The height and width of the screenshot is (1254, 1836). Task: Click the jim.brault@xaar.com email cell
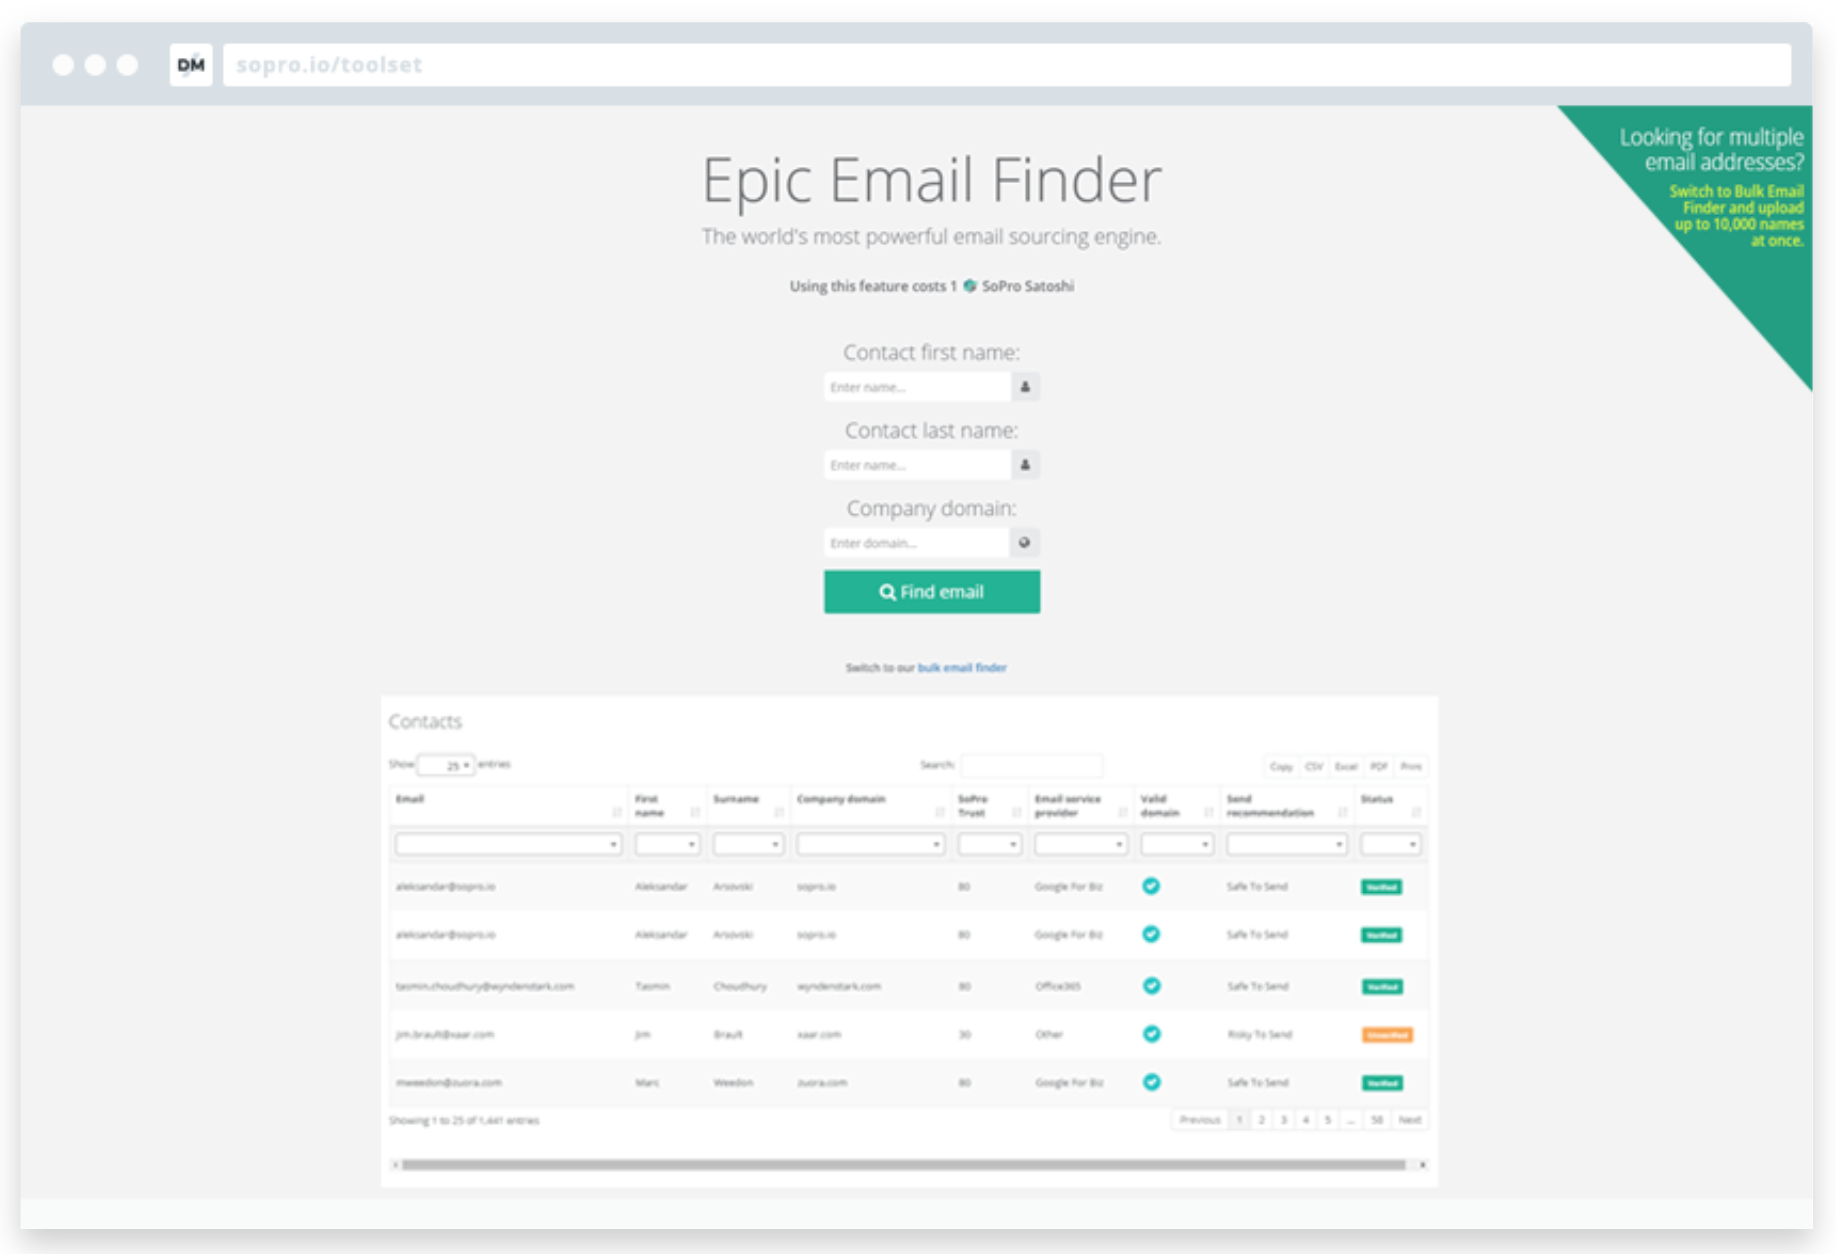tap(445, 1034)
